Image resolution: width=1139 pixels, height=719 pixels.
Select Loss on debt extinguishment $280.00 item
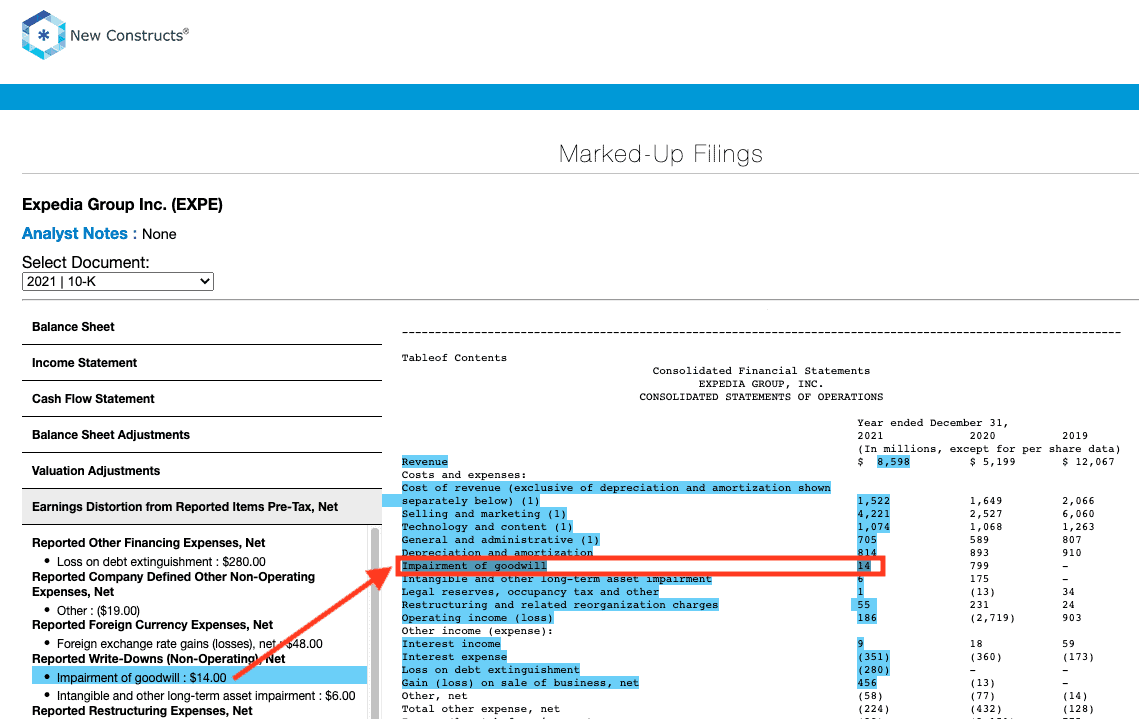tap(161, 561)
